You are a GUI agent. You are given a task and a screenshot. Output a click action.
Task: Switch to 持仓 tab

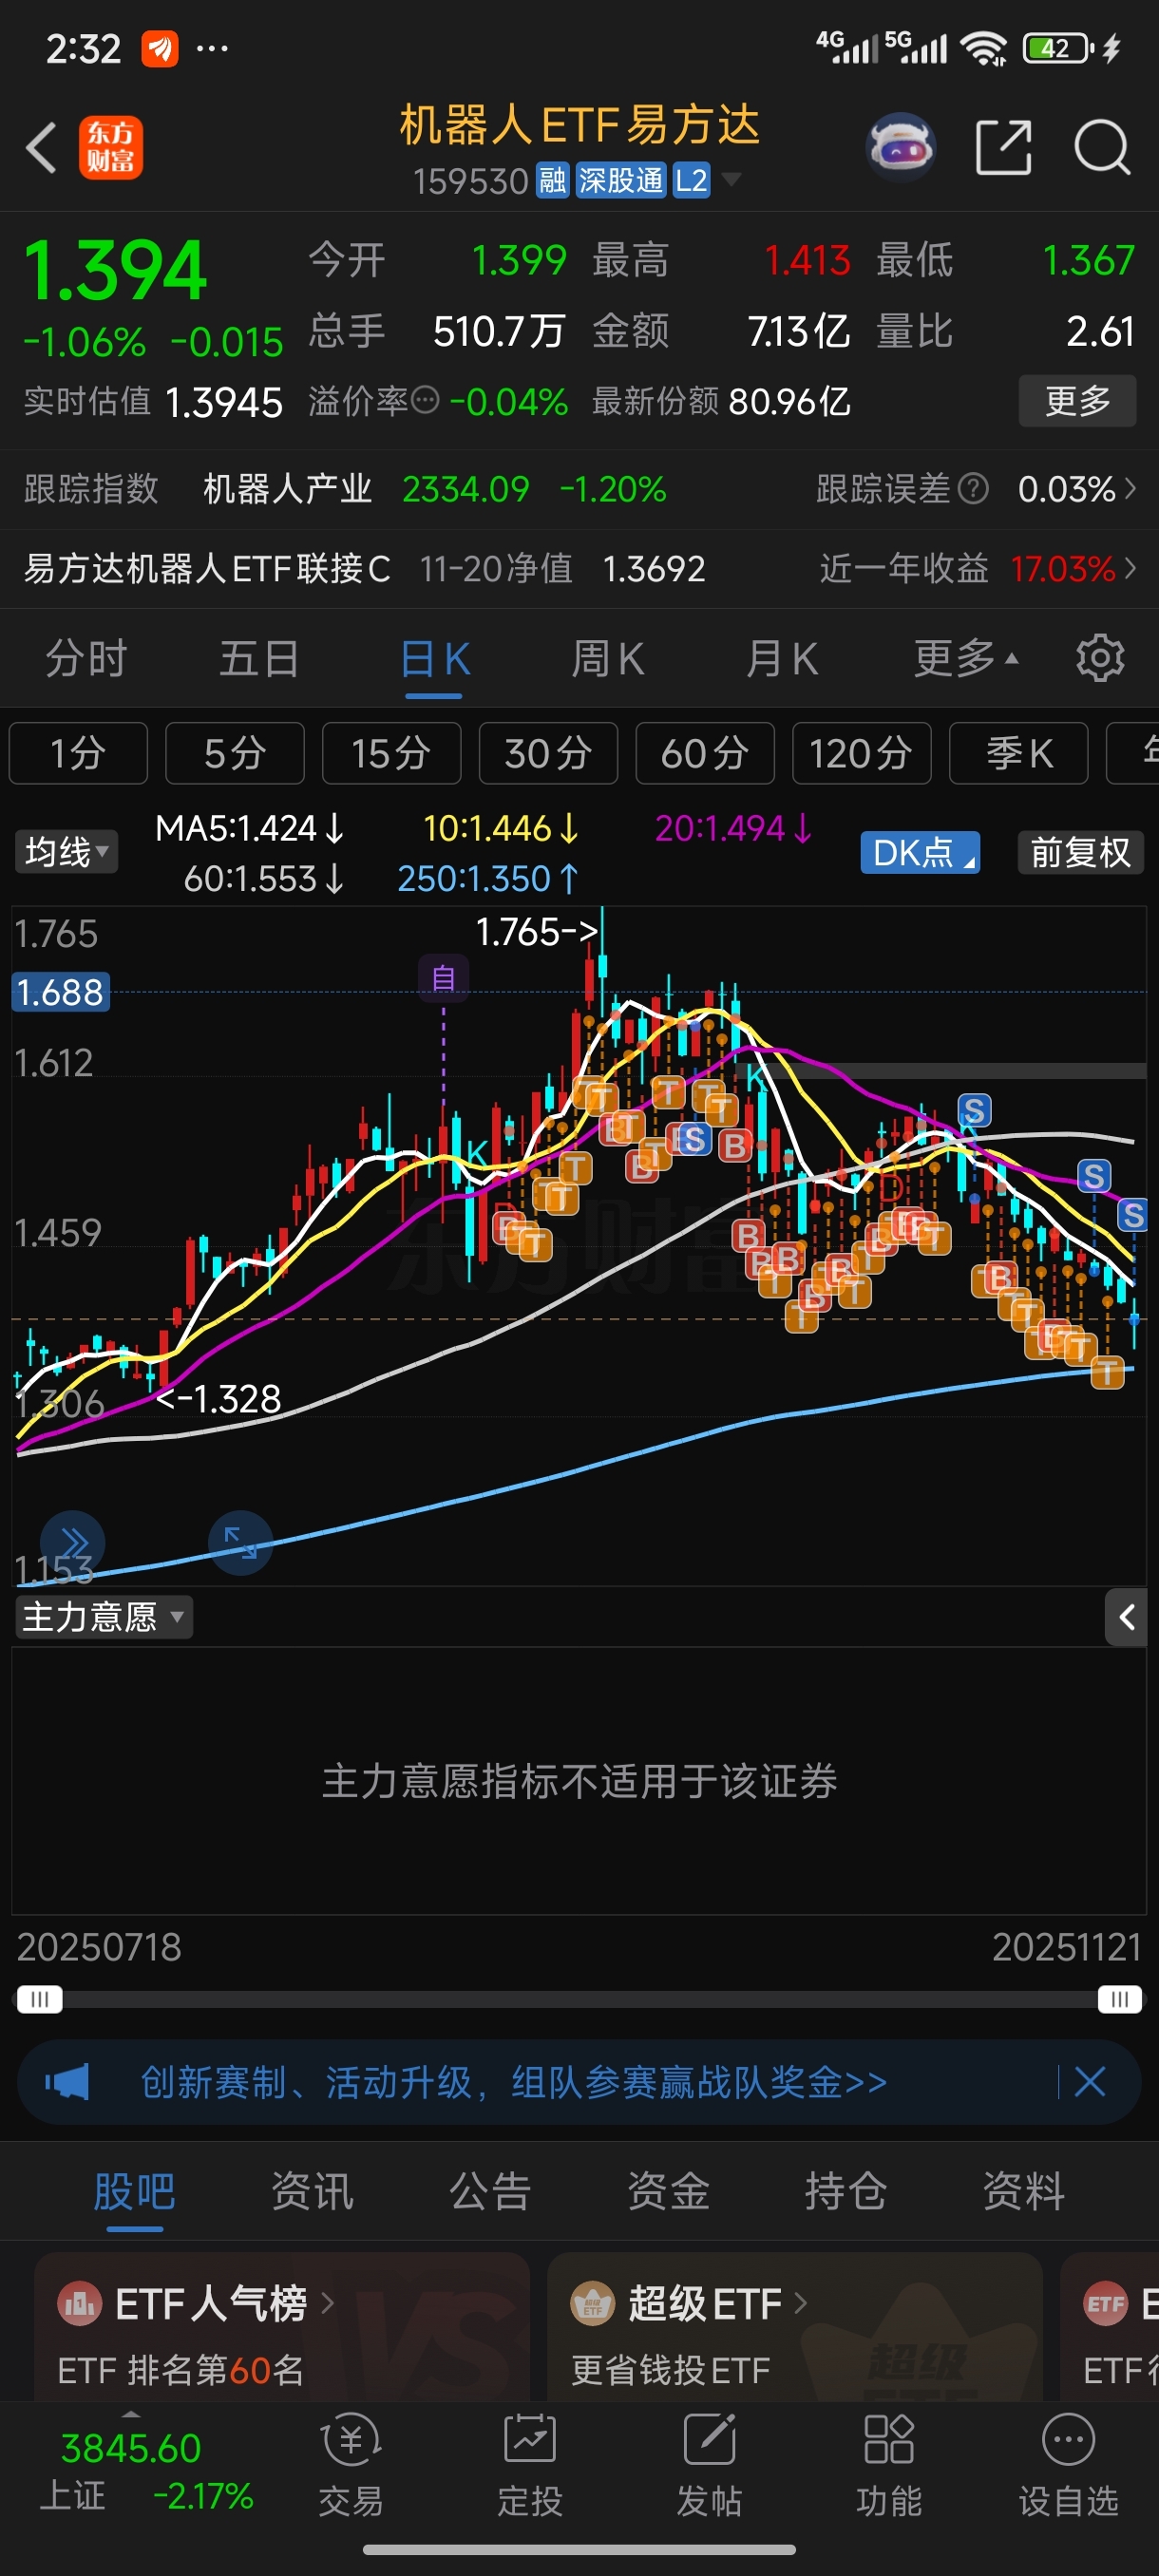(x=846, y=2191)
